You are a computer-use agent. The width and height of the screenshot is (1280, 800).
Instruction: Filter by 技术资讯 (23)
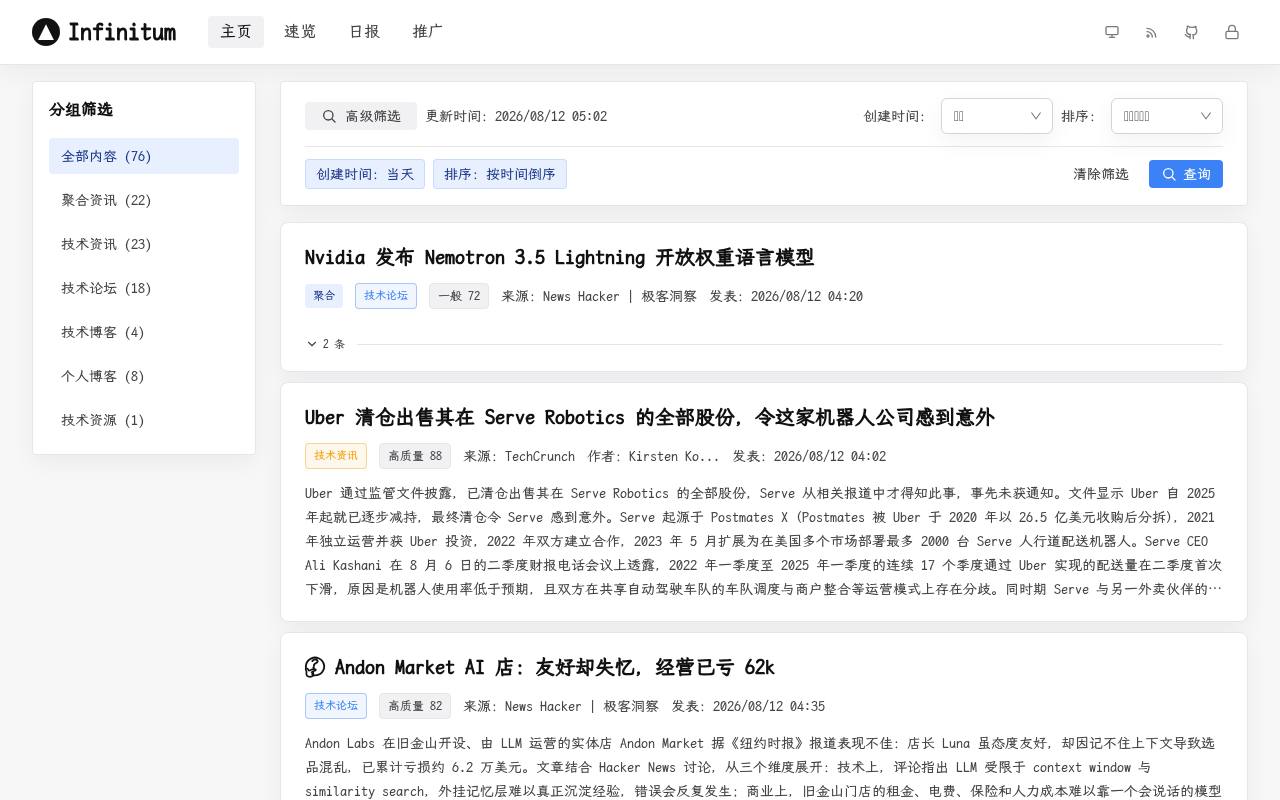tap(144, 244)
